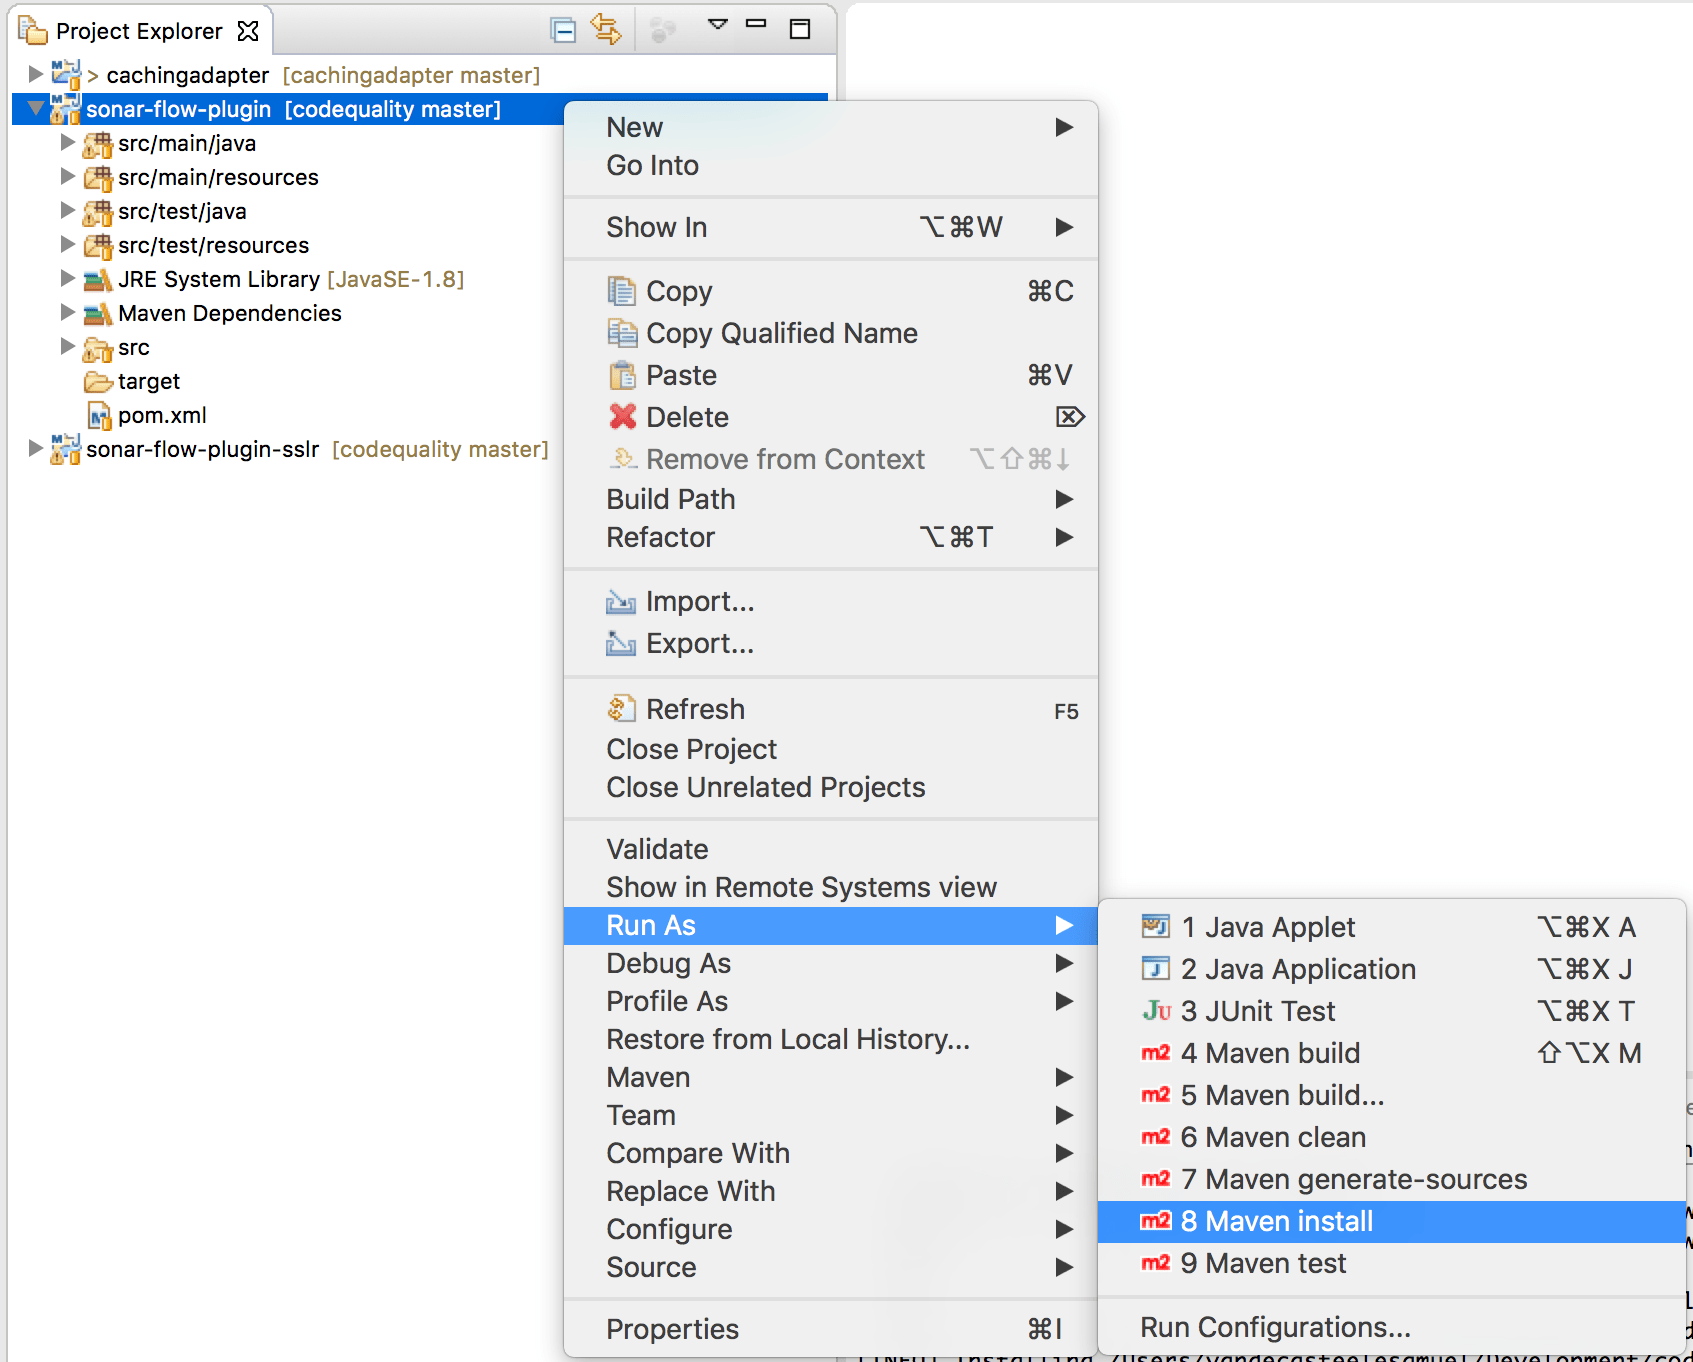
Task: Click the JRE System Library icon
Action: click(x=98, y=279)
